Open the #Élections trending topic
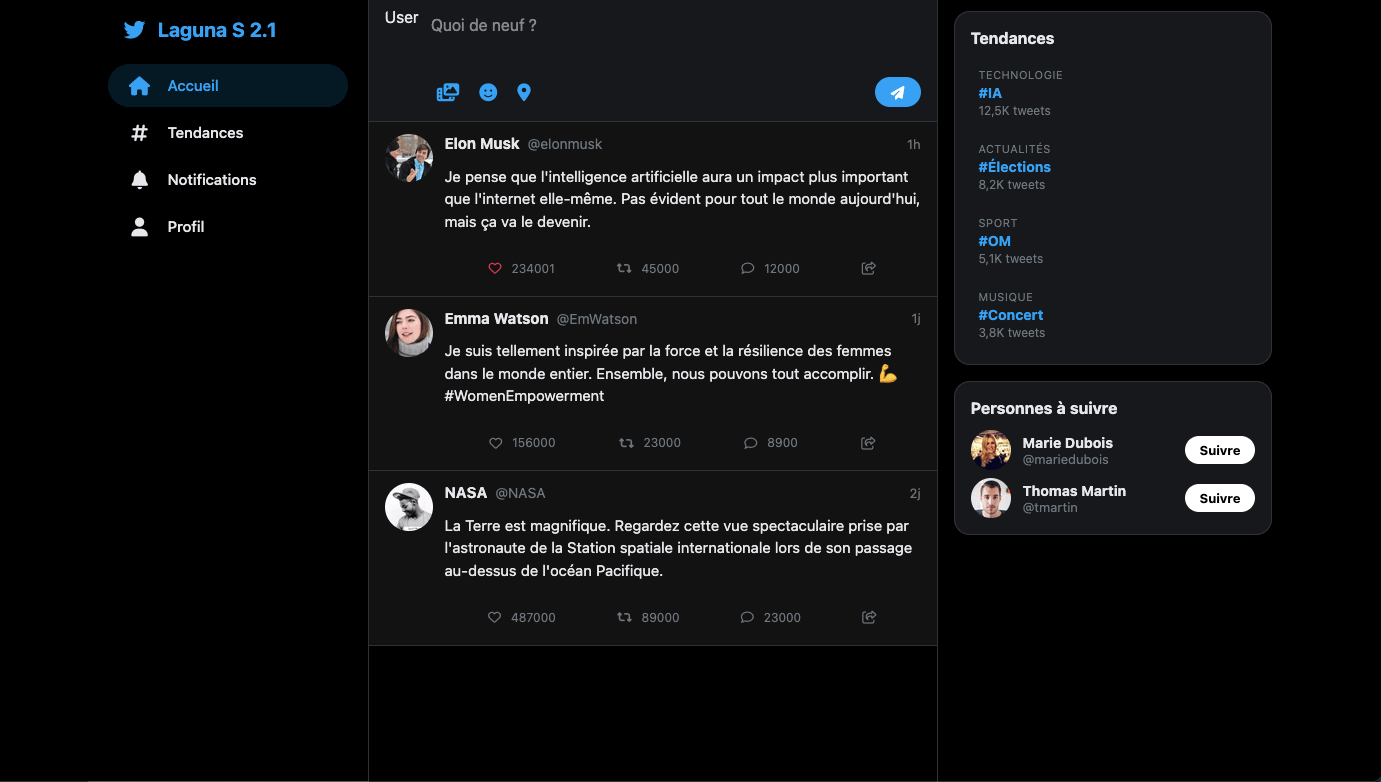Image resolution: width=1381 pixels, height=782 pixels. (1014, 167)
